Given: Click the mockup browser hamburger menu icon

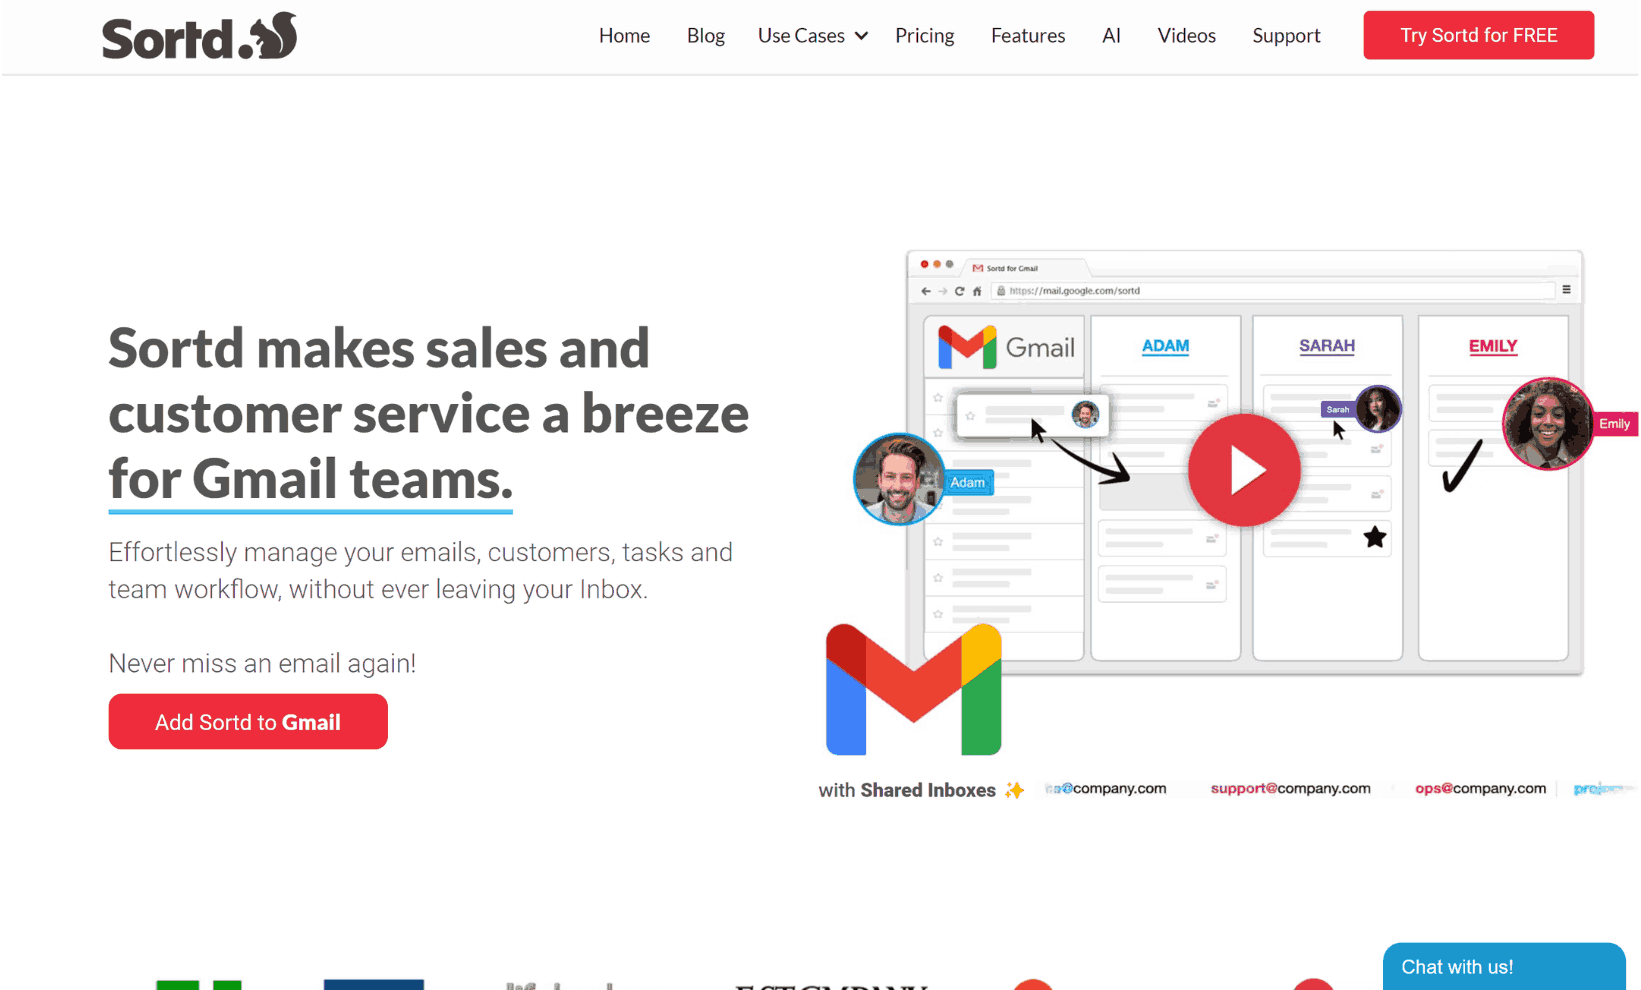Looking at the screenshot, I should (1566, 290).
